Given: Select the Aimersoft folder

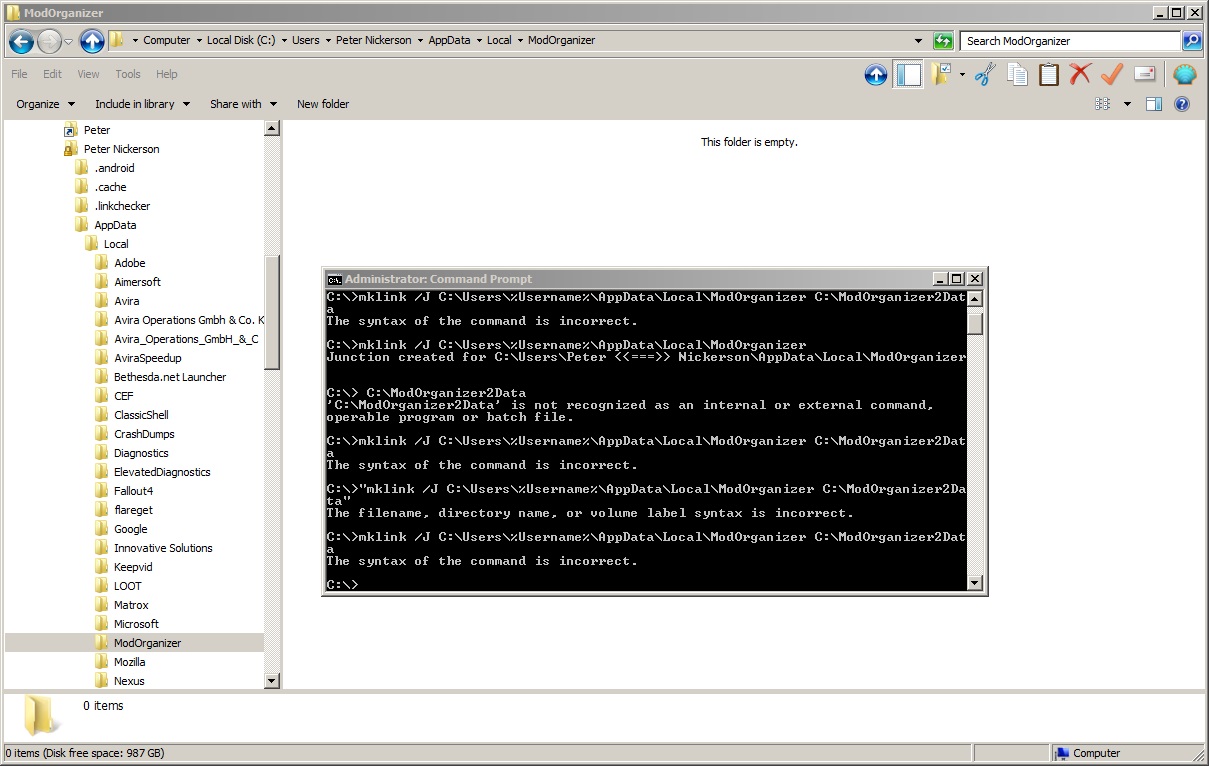Looking at the screenshot, I should (x=137, y=282).
